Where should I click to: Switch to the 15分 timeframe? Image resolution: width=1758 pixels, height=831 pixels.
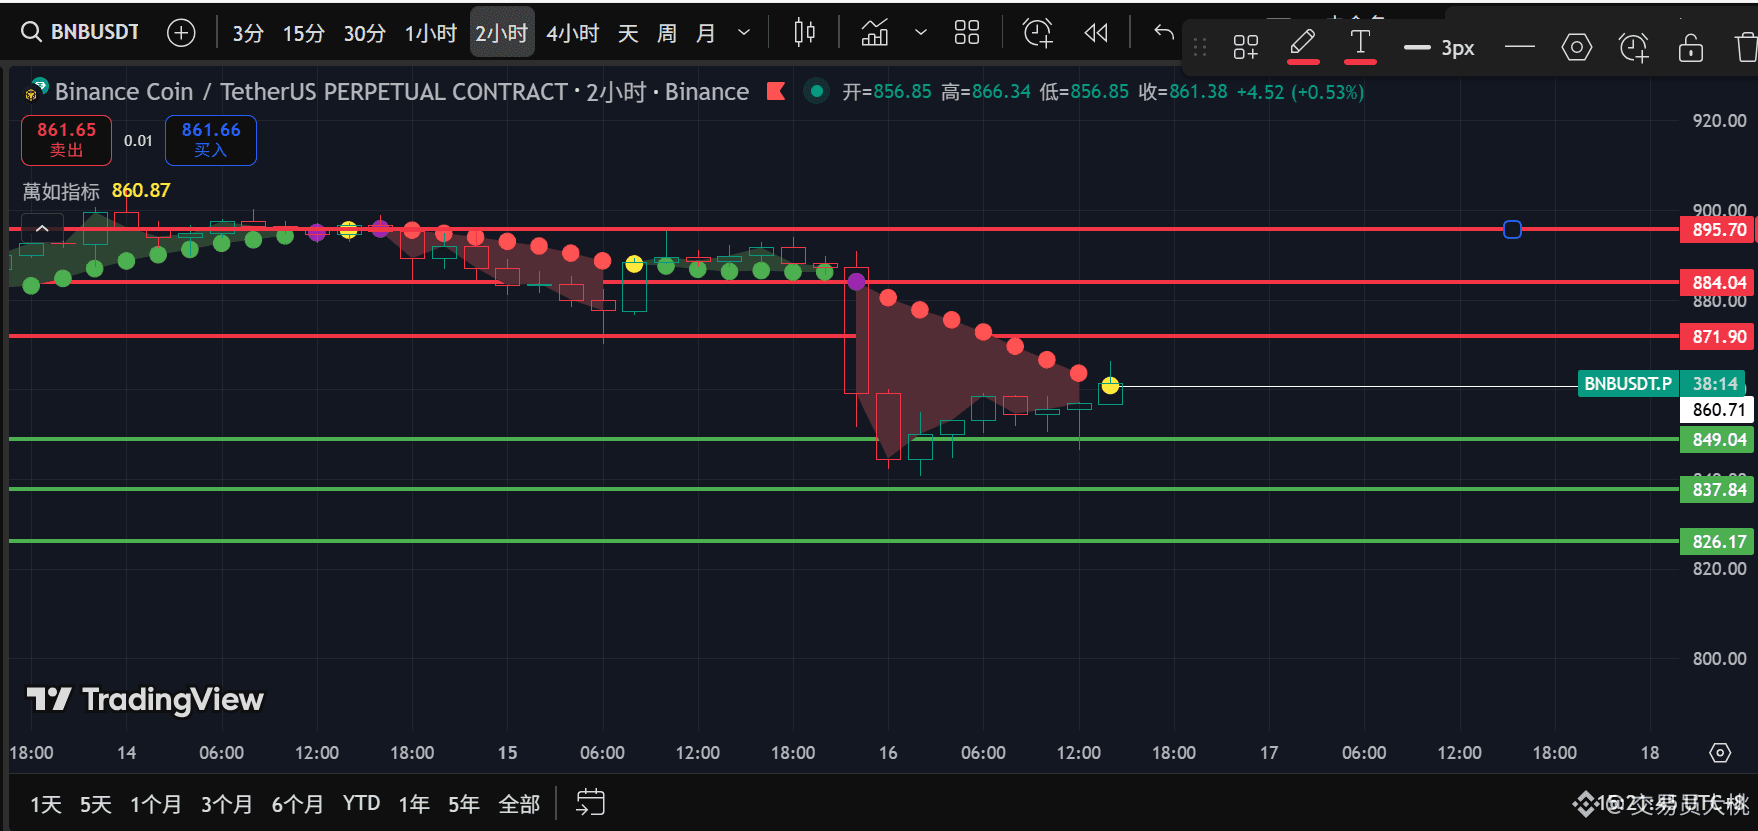point(304,33)
